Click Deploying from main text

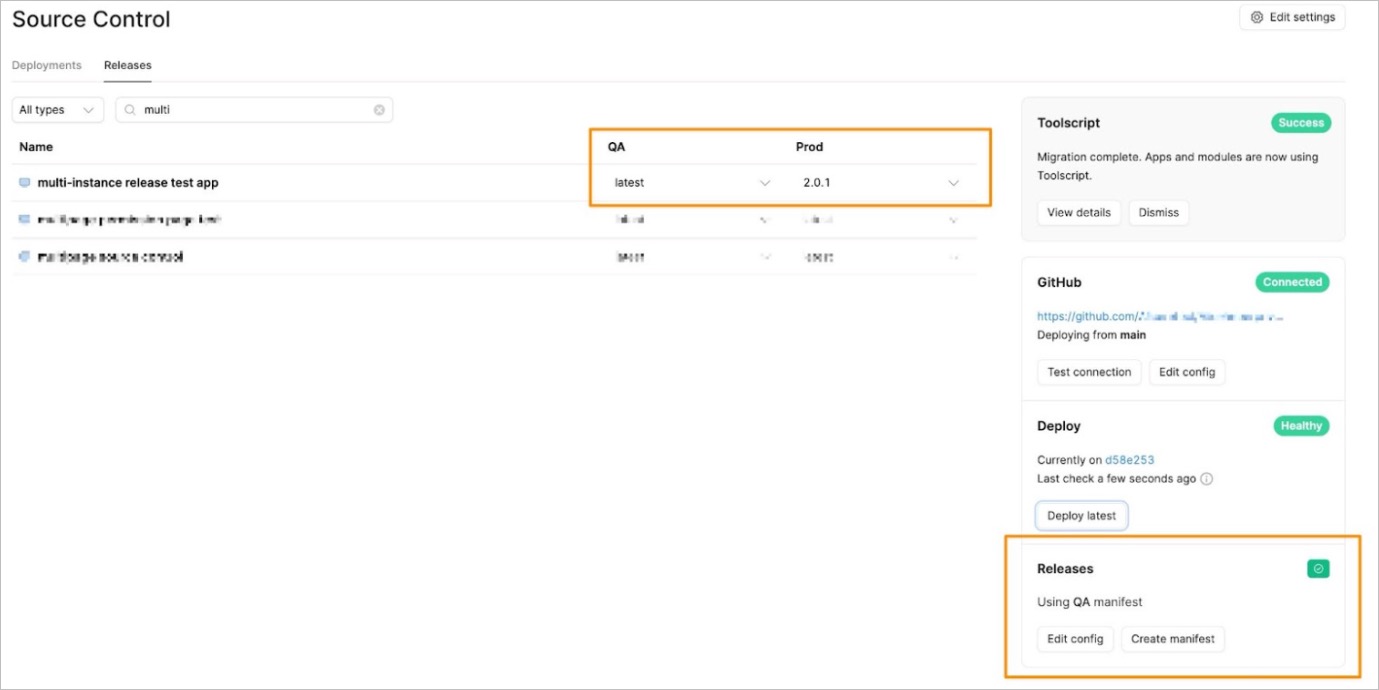click(x=1092, y=335)
